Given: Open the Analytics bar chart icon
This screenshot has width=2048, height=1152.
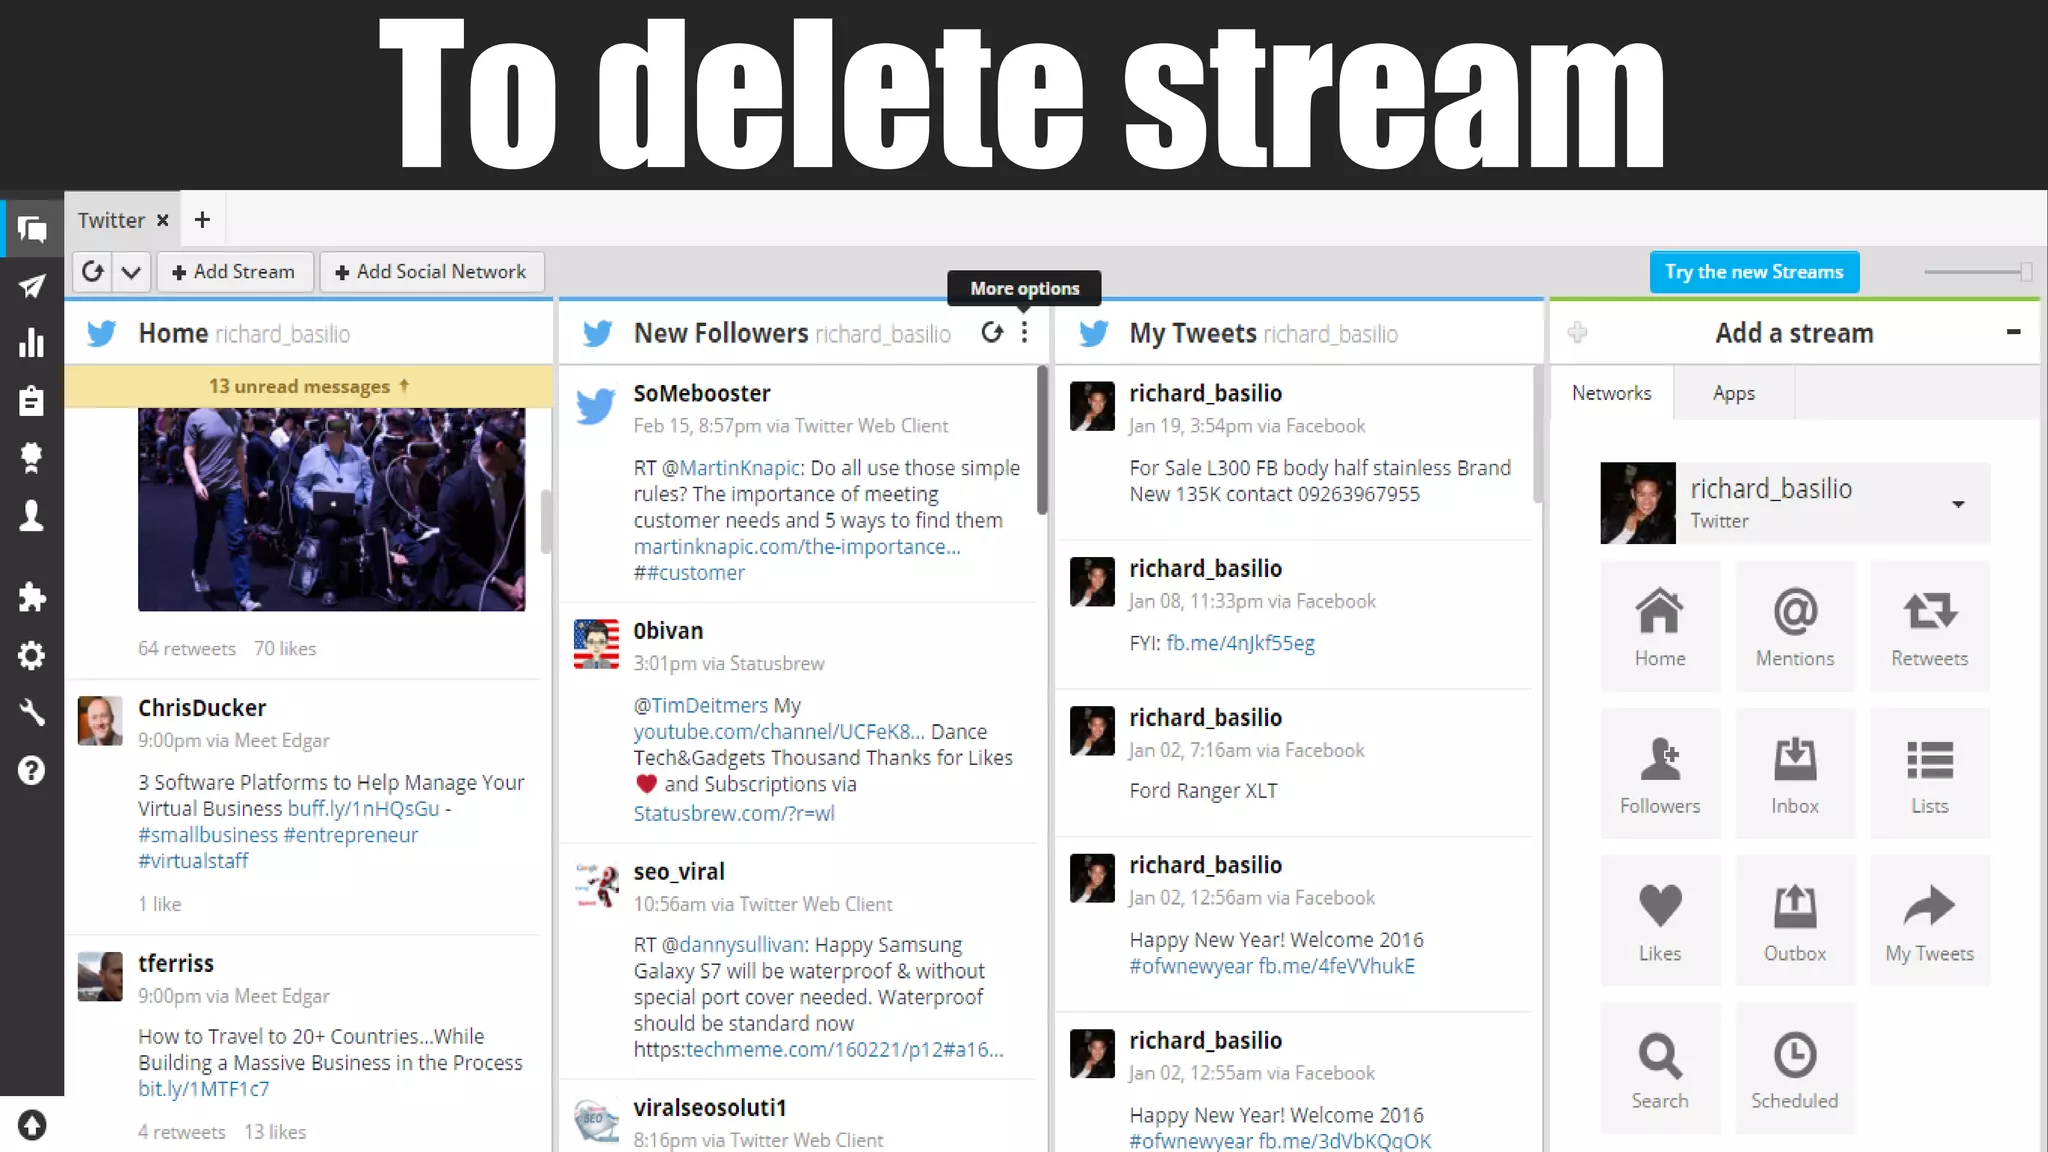Looking at the screenshot, I should coord(32,343).
